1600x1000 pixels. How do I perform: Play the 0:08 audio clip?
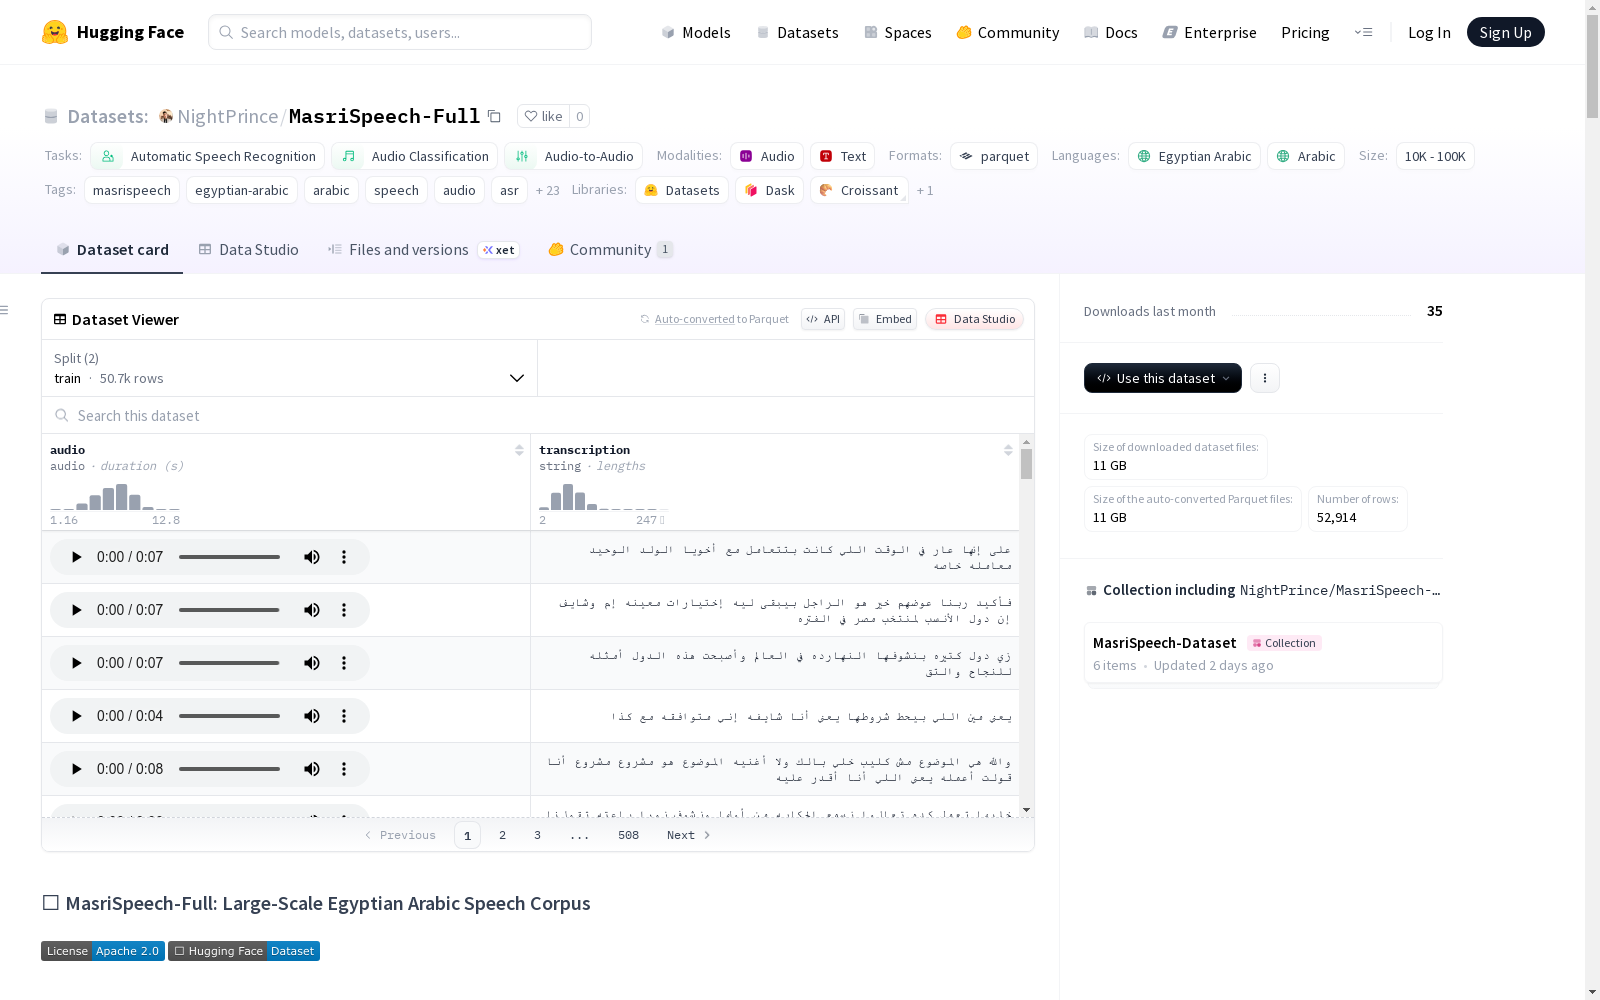click(76, 769)
